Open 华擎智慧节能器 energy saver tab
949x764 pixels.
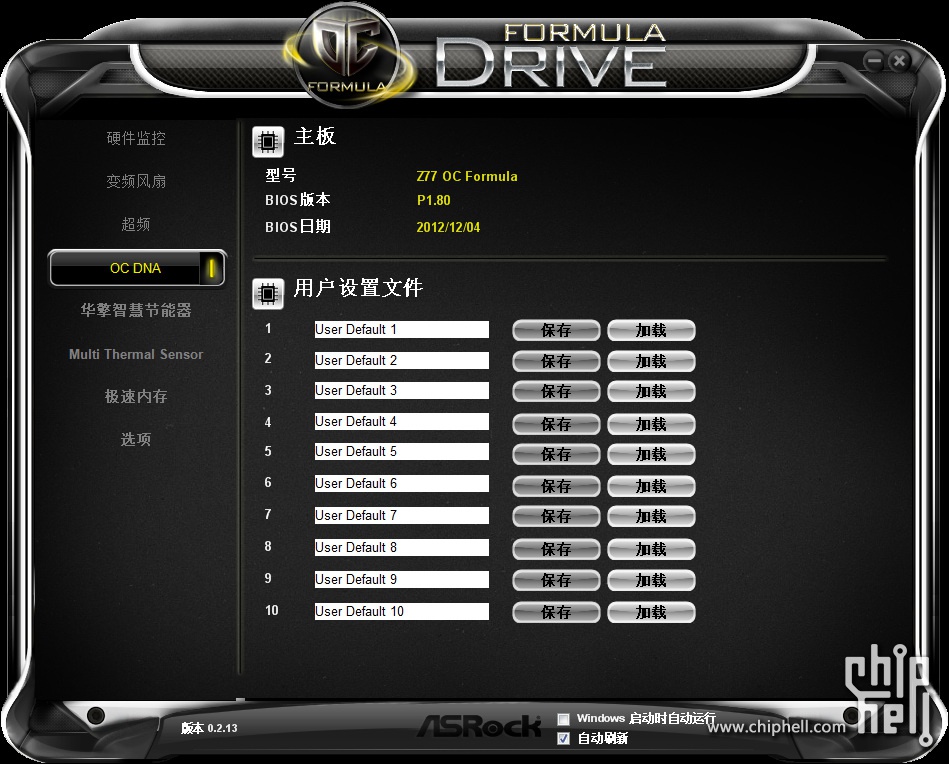pos(136,311)
